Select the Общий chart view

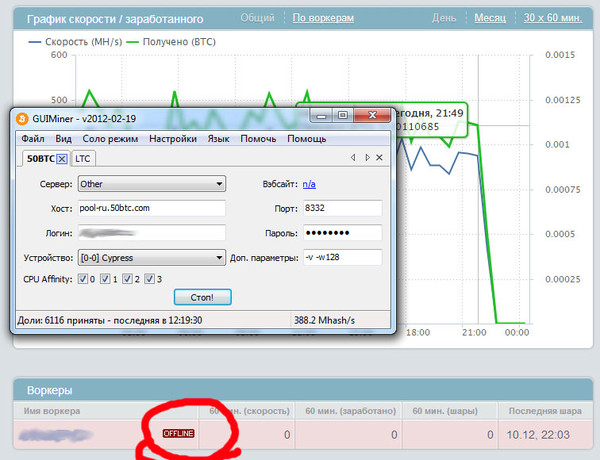click(x=257, y=18)
